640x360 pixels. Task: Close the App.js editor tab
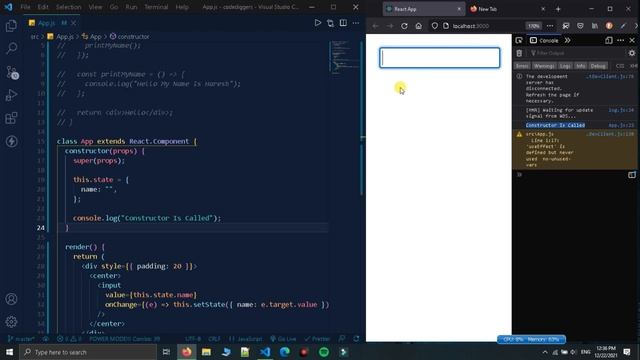coord(73,23)
